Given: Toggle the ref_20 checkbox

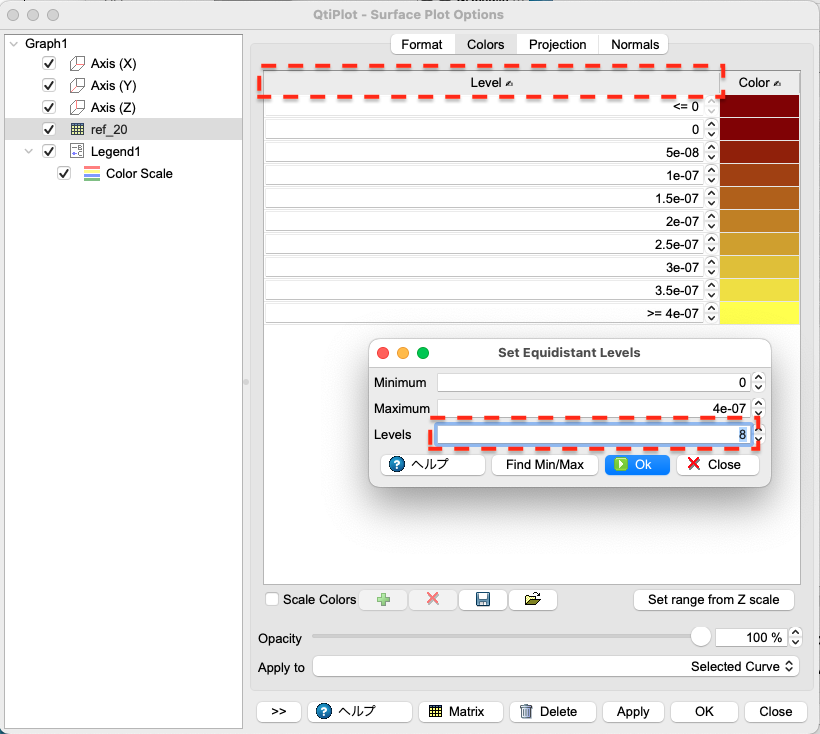Looking at the screenshot, I should pos(49,129).
